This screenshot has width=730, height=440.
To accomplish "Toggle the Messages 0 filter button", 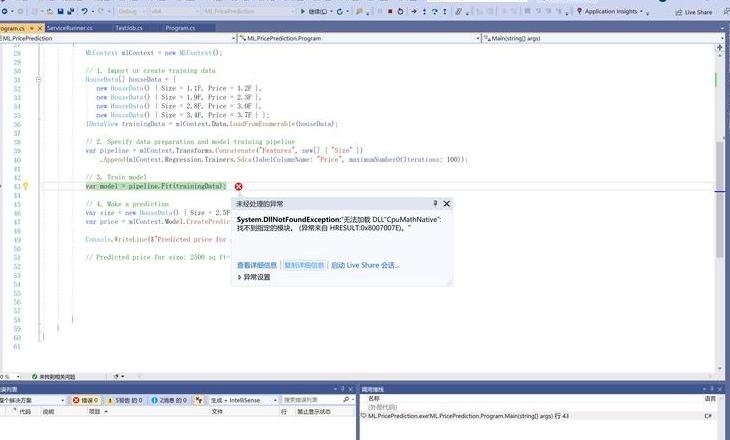I will click(x=169, y=400).
